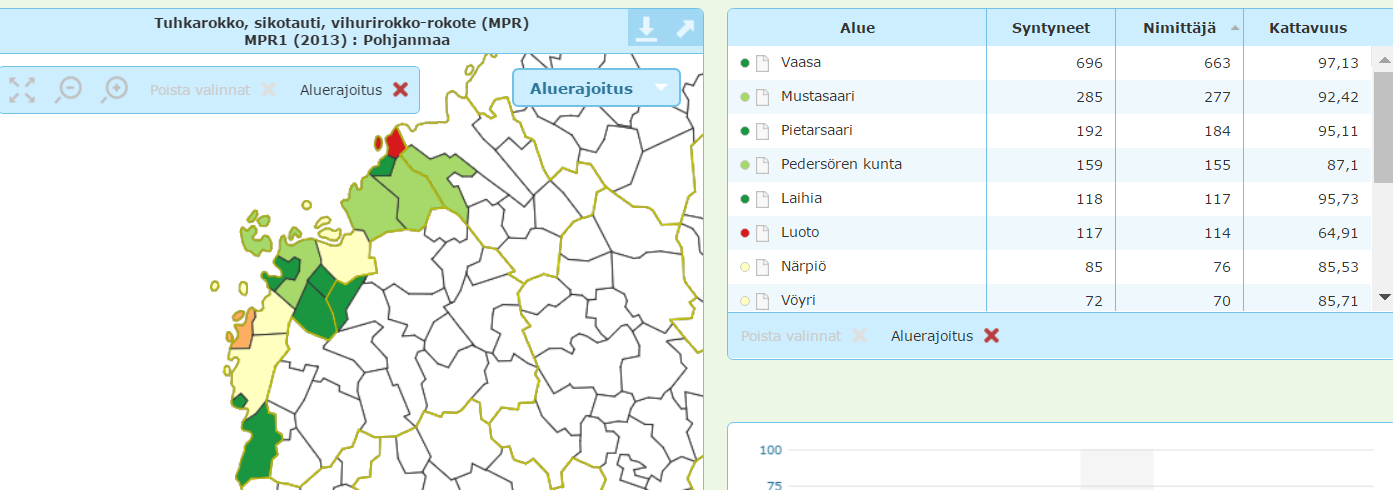Open document icon next to Laihia

coord(762,199)
